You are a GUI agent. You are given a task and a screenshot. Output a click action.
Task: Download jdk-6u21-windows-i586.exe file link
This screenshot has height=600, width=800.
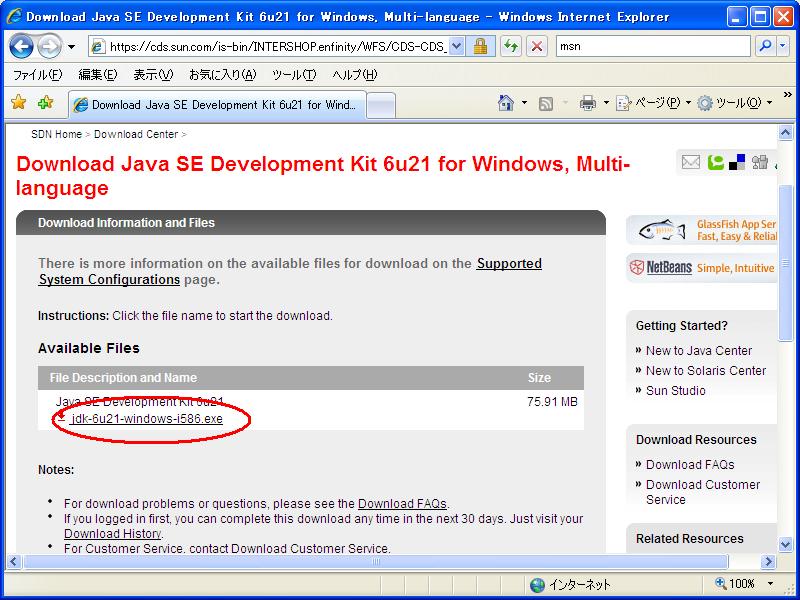147,419
